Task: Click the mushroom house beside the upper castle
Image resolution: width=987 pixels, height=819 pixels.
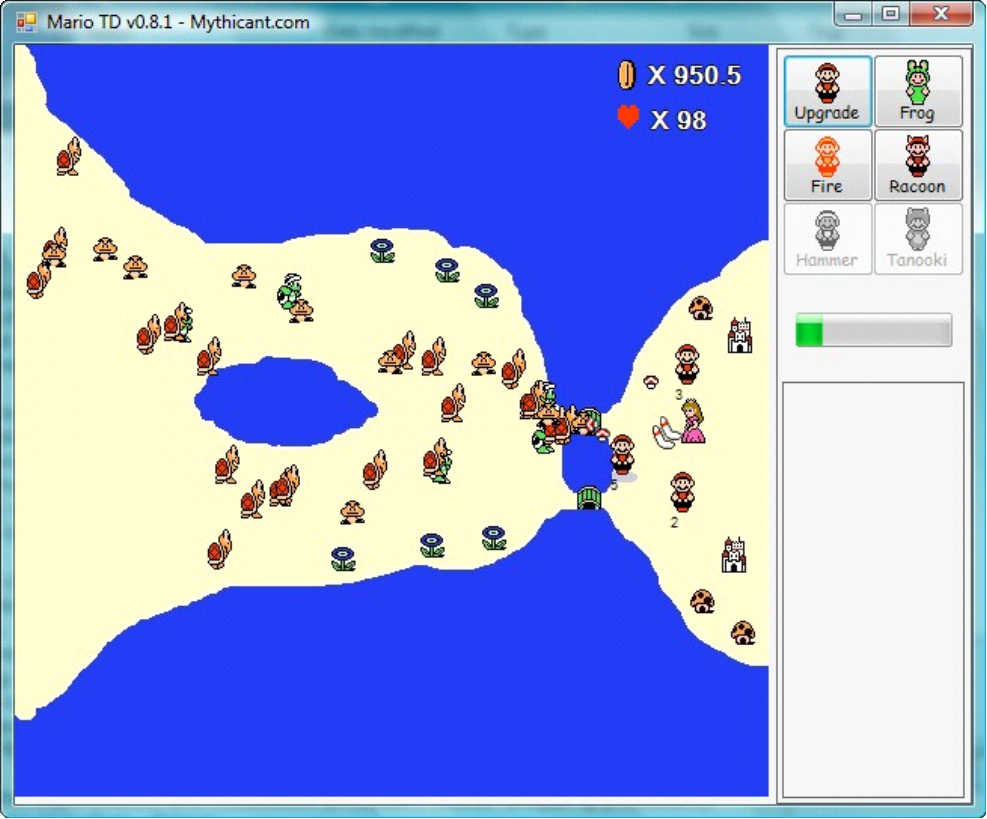Action: pyautogui.click(x=701, y=308)
